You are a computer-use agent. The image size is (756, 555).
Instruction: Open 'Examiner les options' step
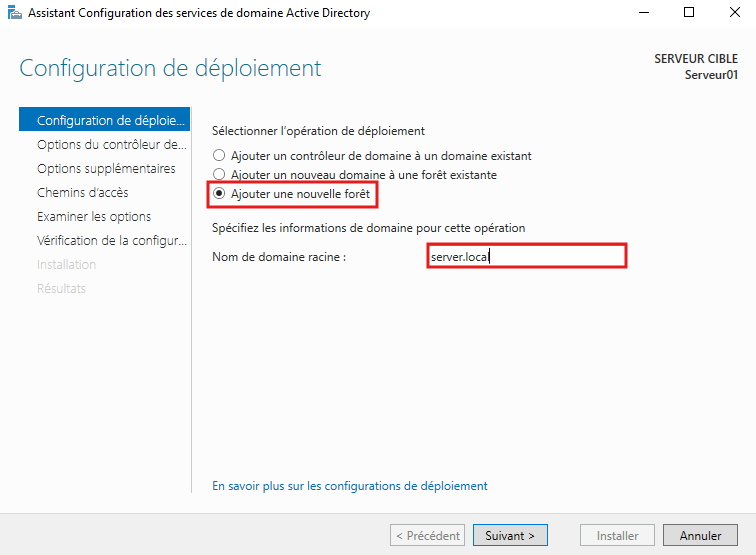point(94,217)
